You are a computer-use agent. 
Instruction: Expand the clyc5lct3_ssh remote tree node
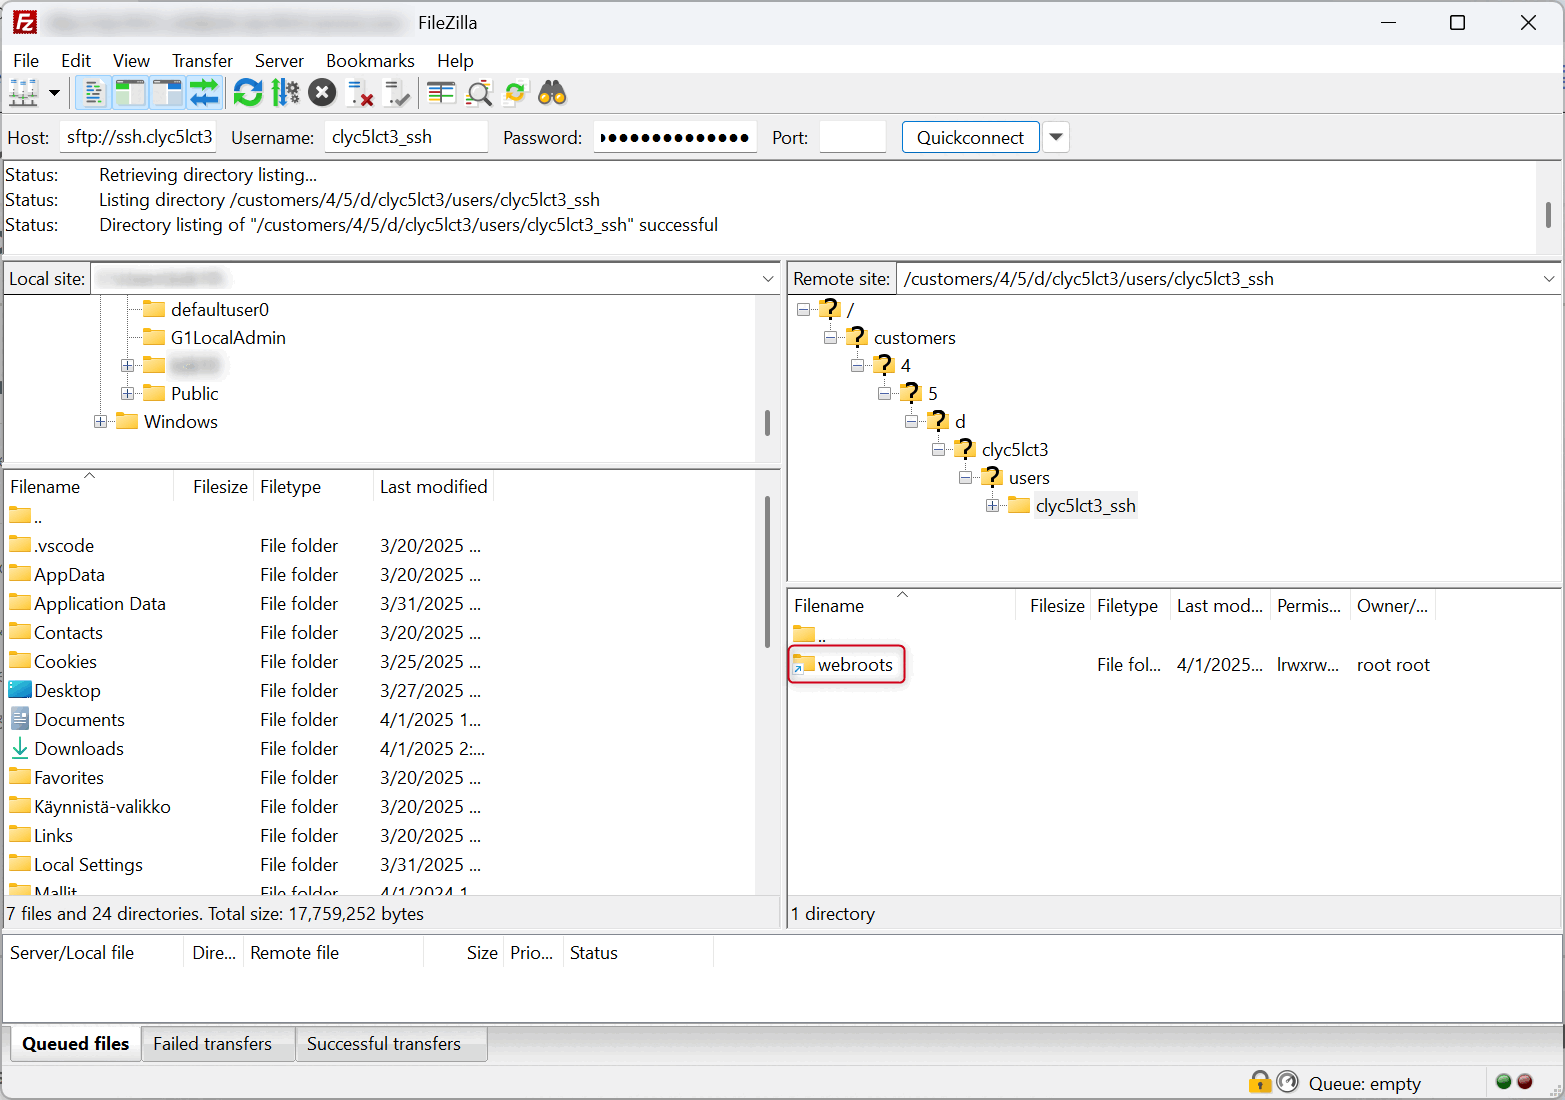point(992,506)
